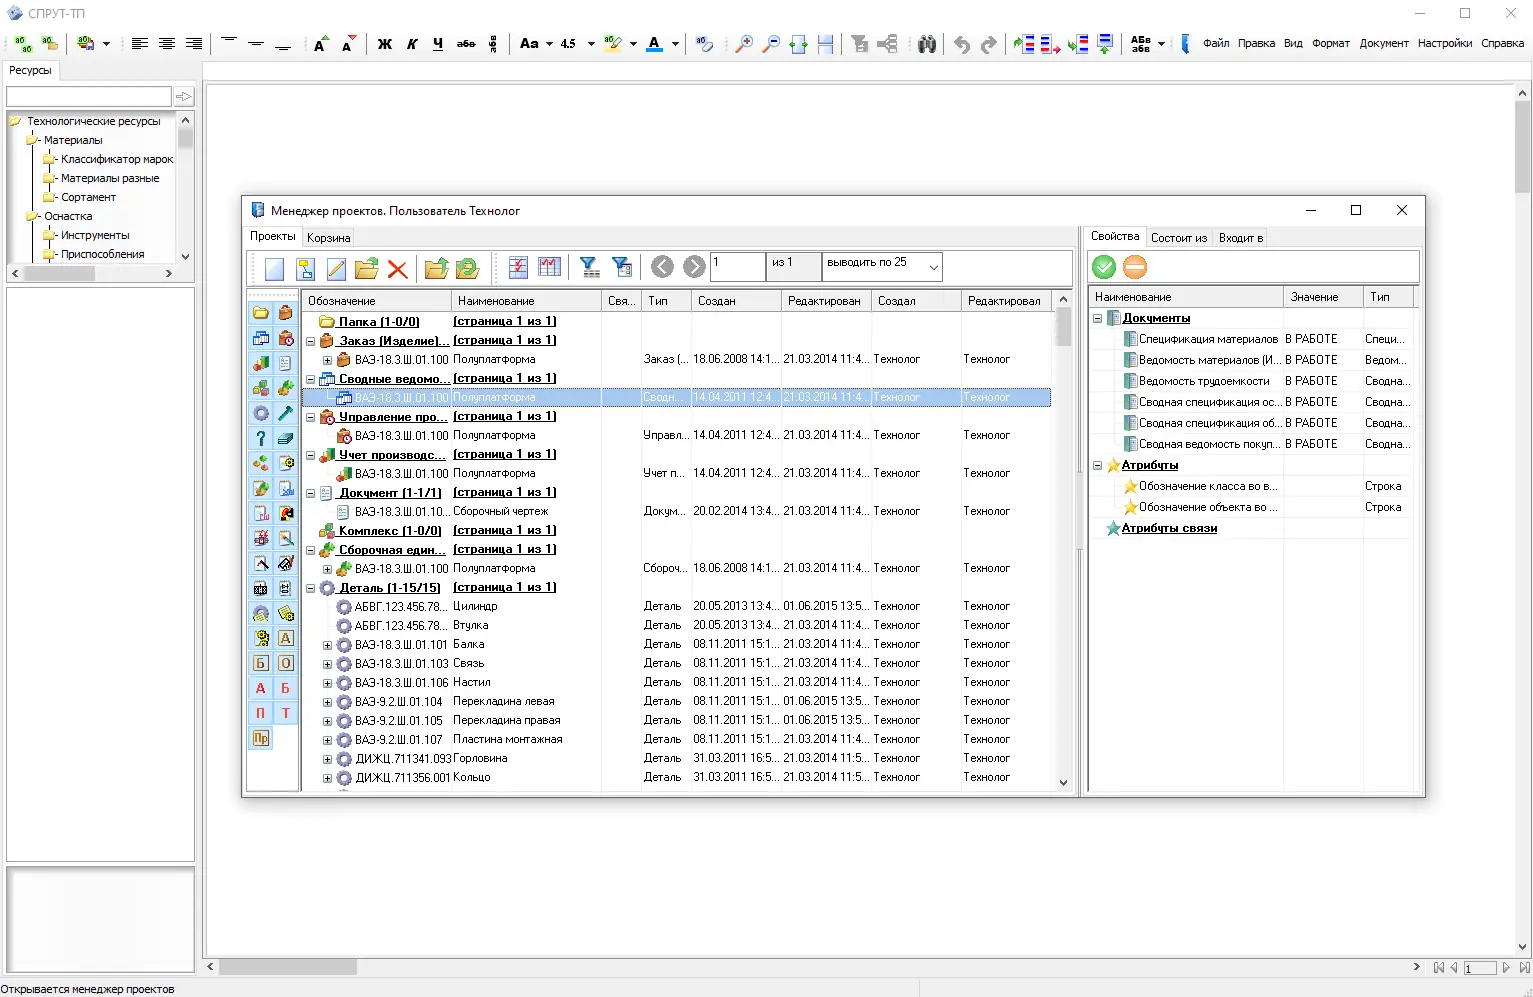
Task: Click next page arrow in project manager
Action: tap(694, 266)
